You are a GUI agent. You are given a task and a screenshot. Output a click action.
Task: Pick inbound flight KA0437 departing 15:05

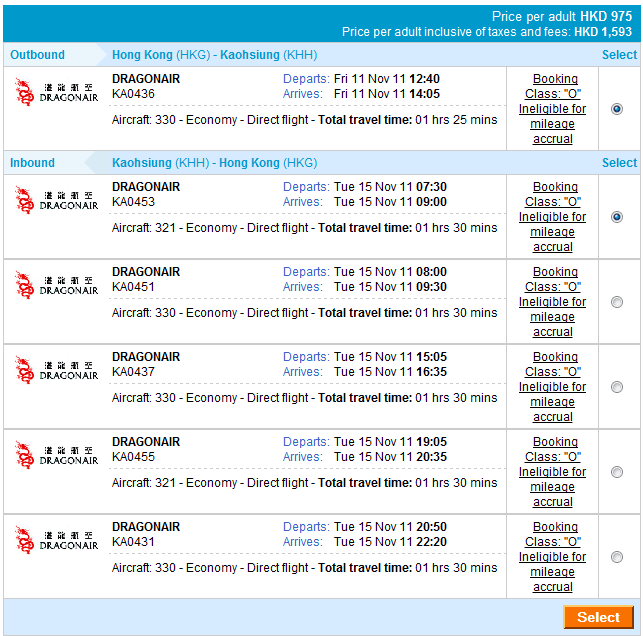pyautogui.click(x=616, y=387)
